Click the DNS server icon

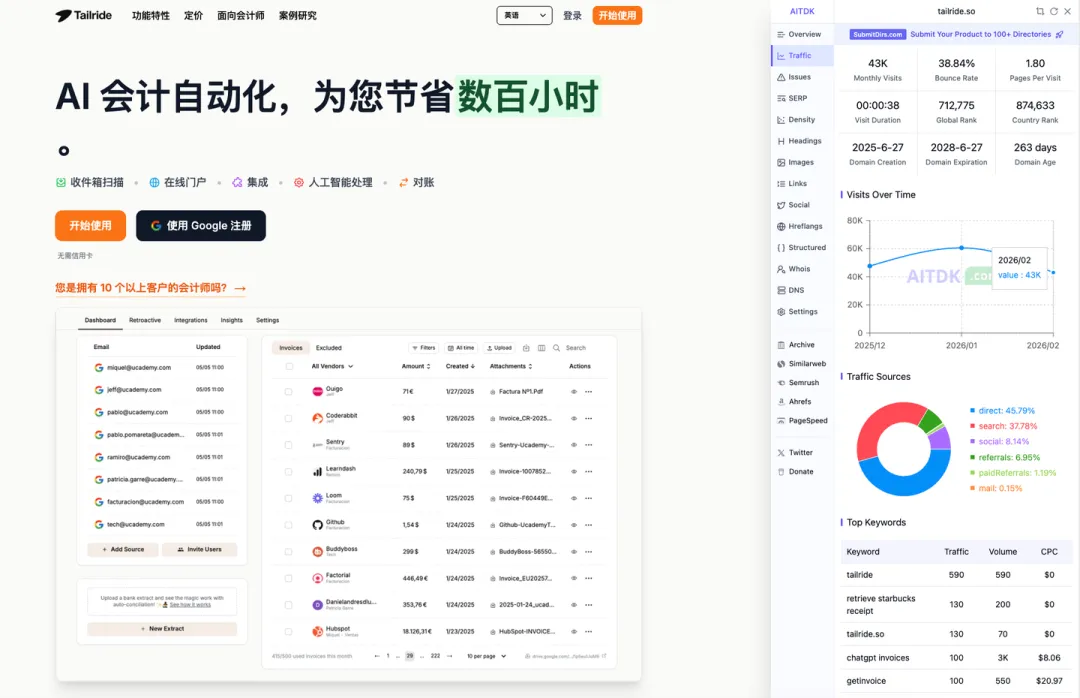781,290
